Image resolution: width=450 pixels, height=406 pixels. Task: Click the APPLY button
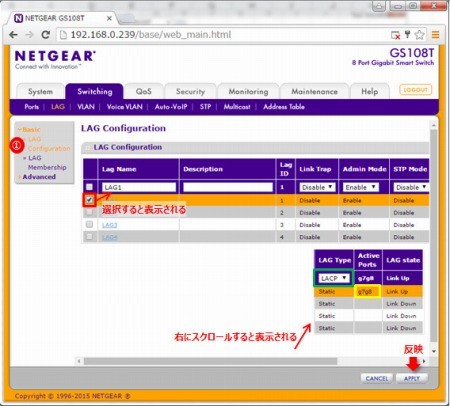point(412,378)
